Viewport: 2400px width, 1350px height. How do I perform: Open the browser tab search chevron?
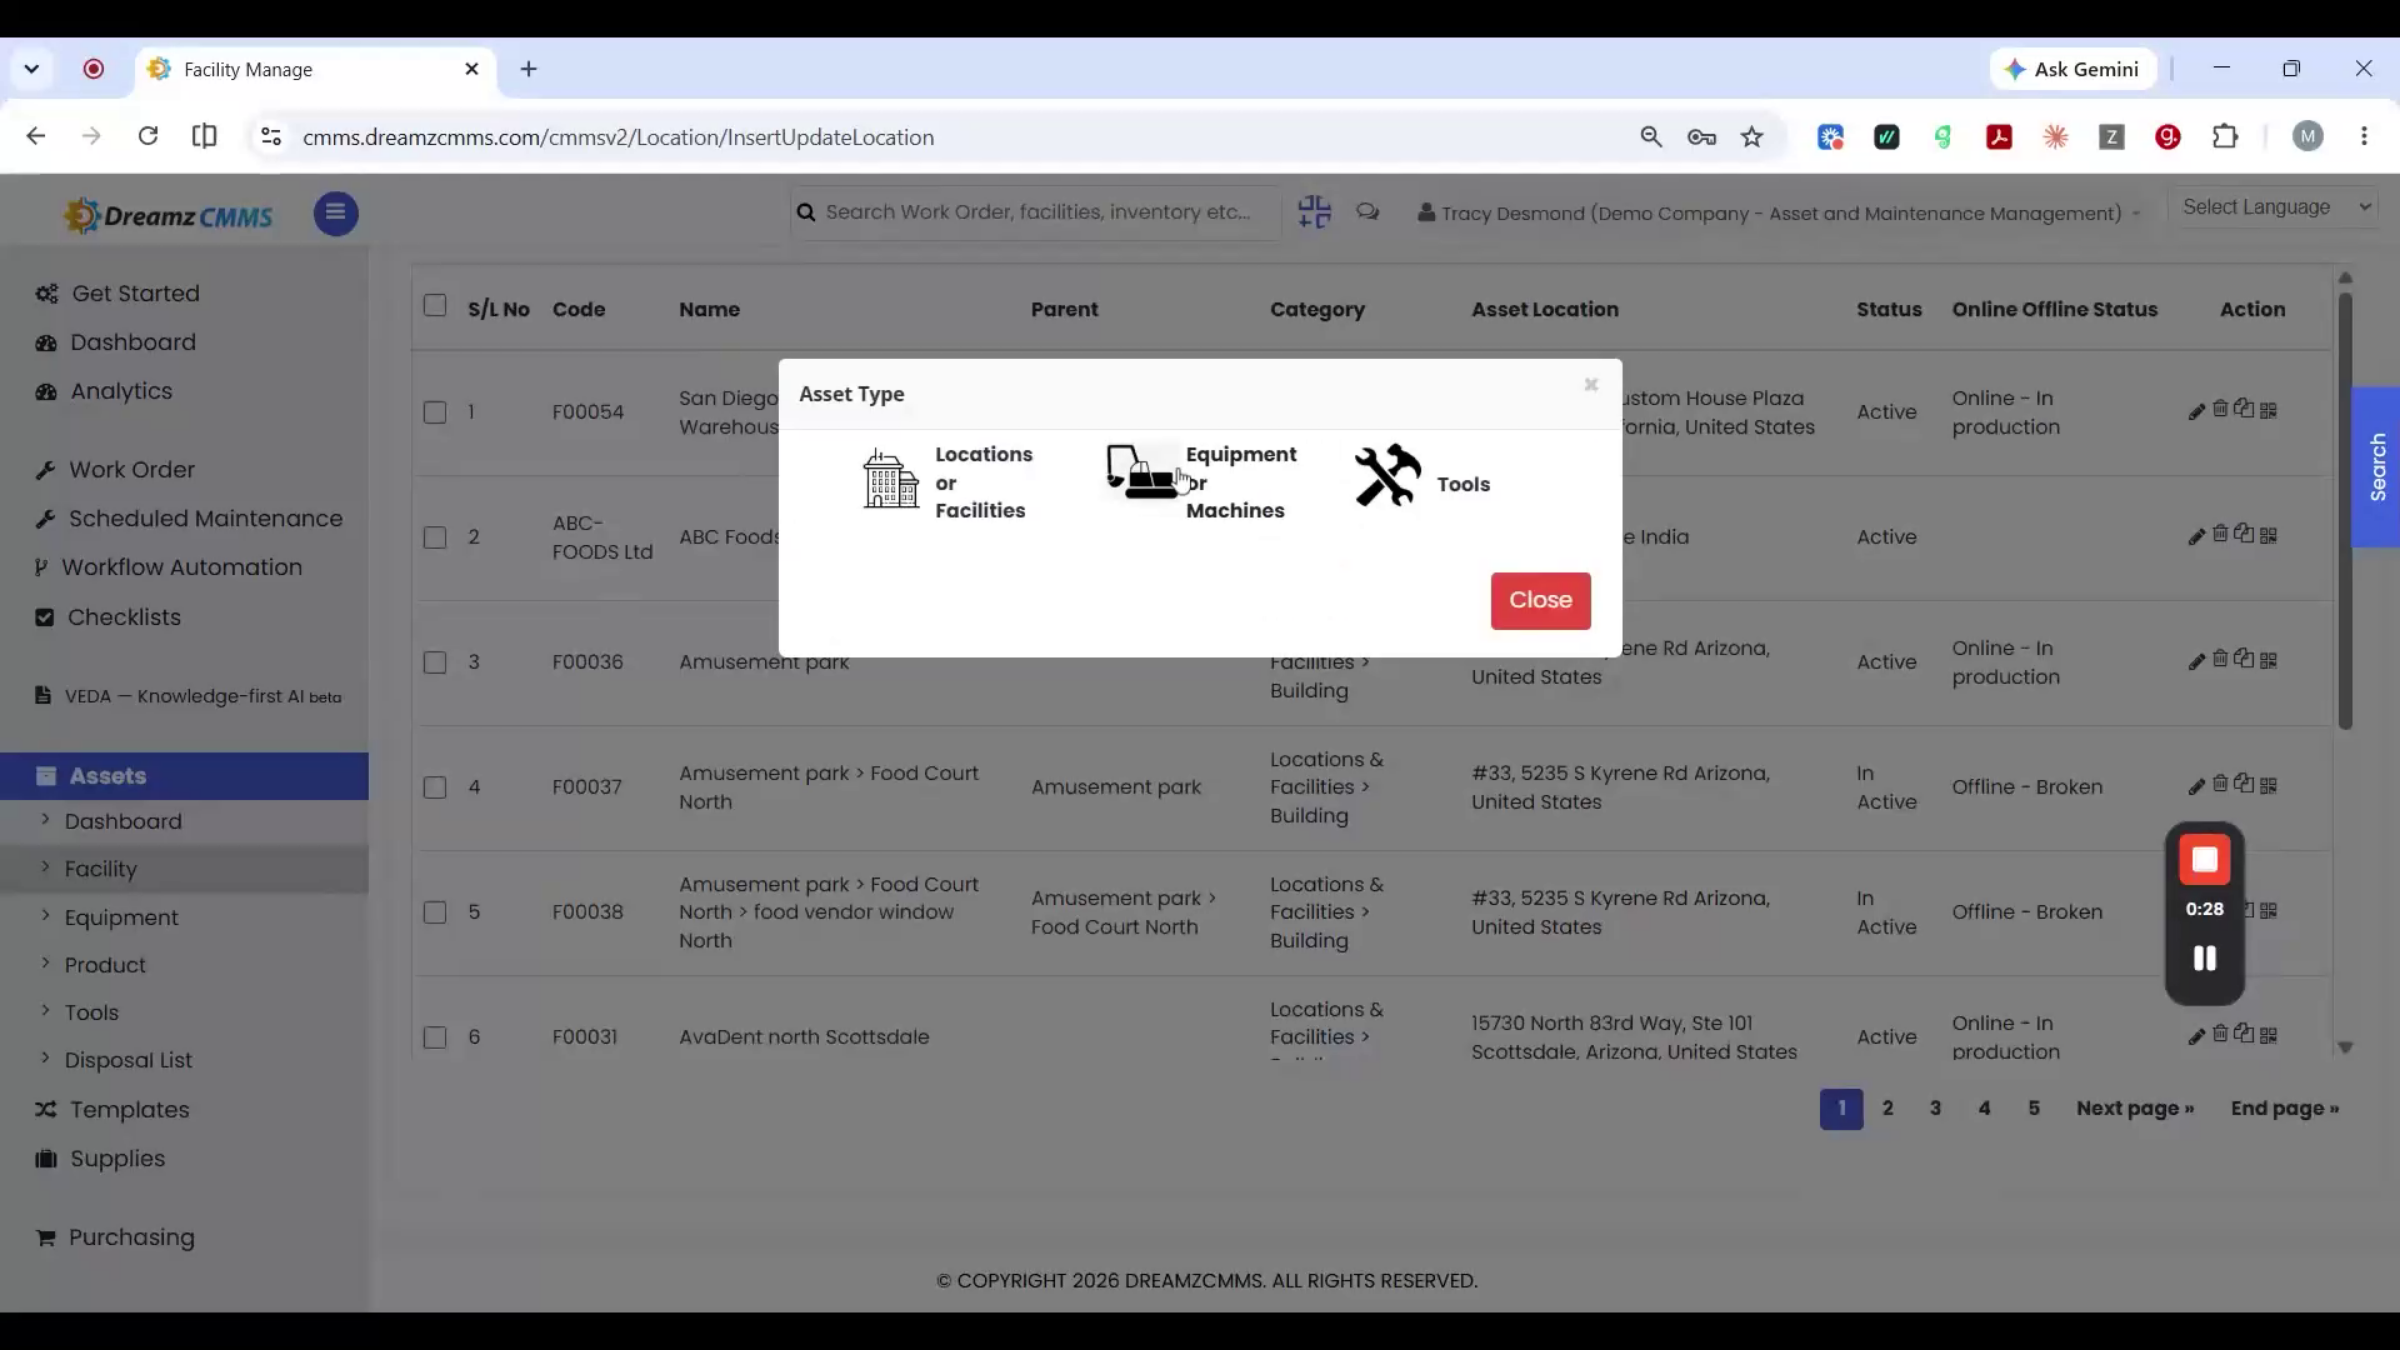[x=32, y=69]
